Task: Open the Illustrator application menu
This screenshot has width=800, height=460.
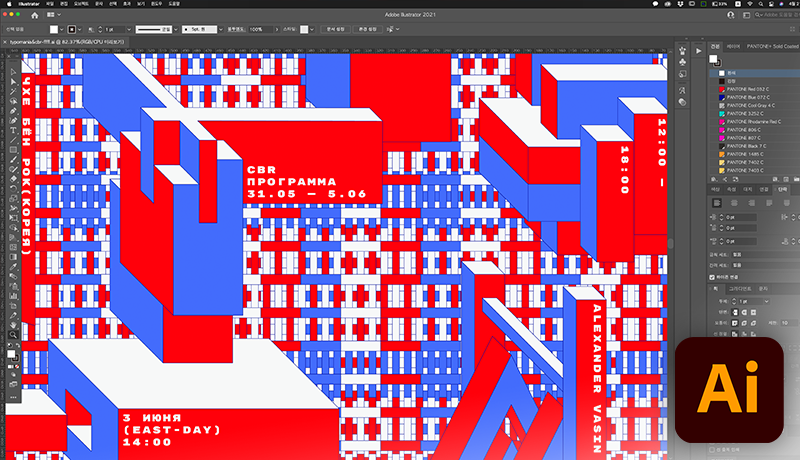Action: click(29, 4)
